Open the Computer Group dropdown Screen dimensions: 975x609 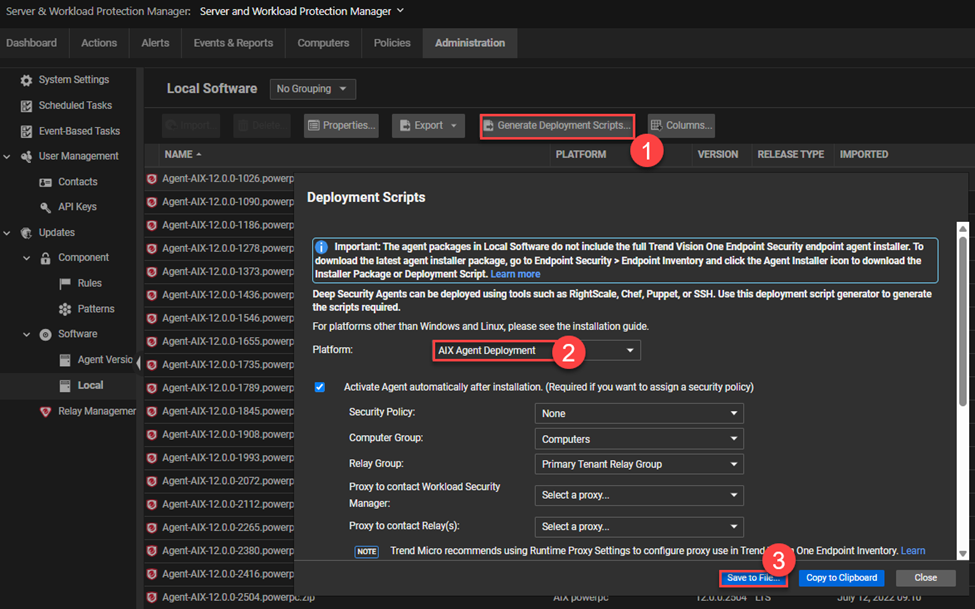[x=639, y=439]
